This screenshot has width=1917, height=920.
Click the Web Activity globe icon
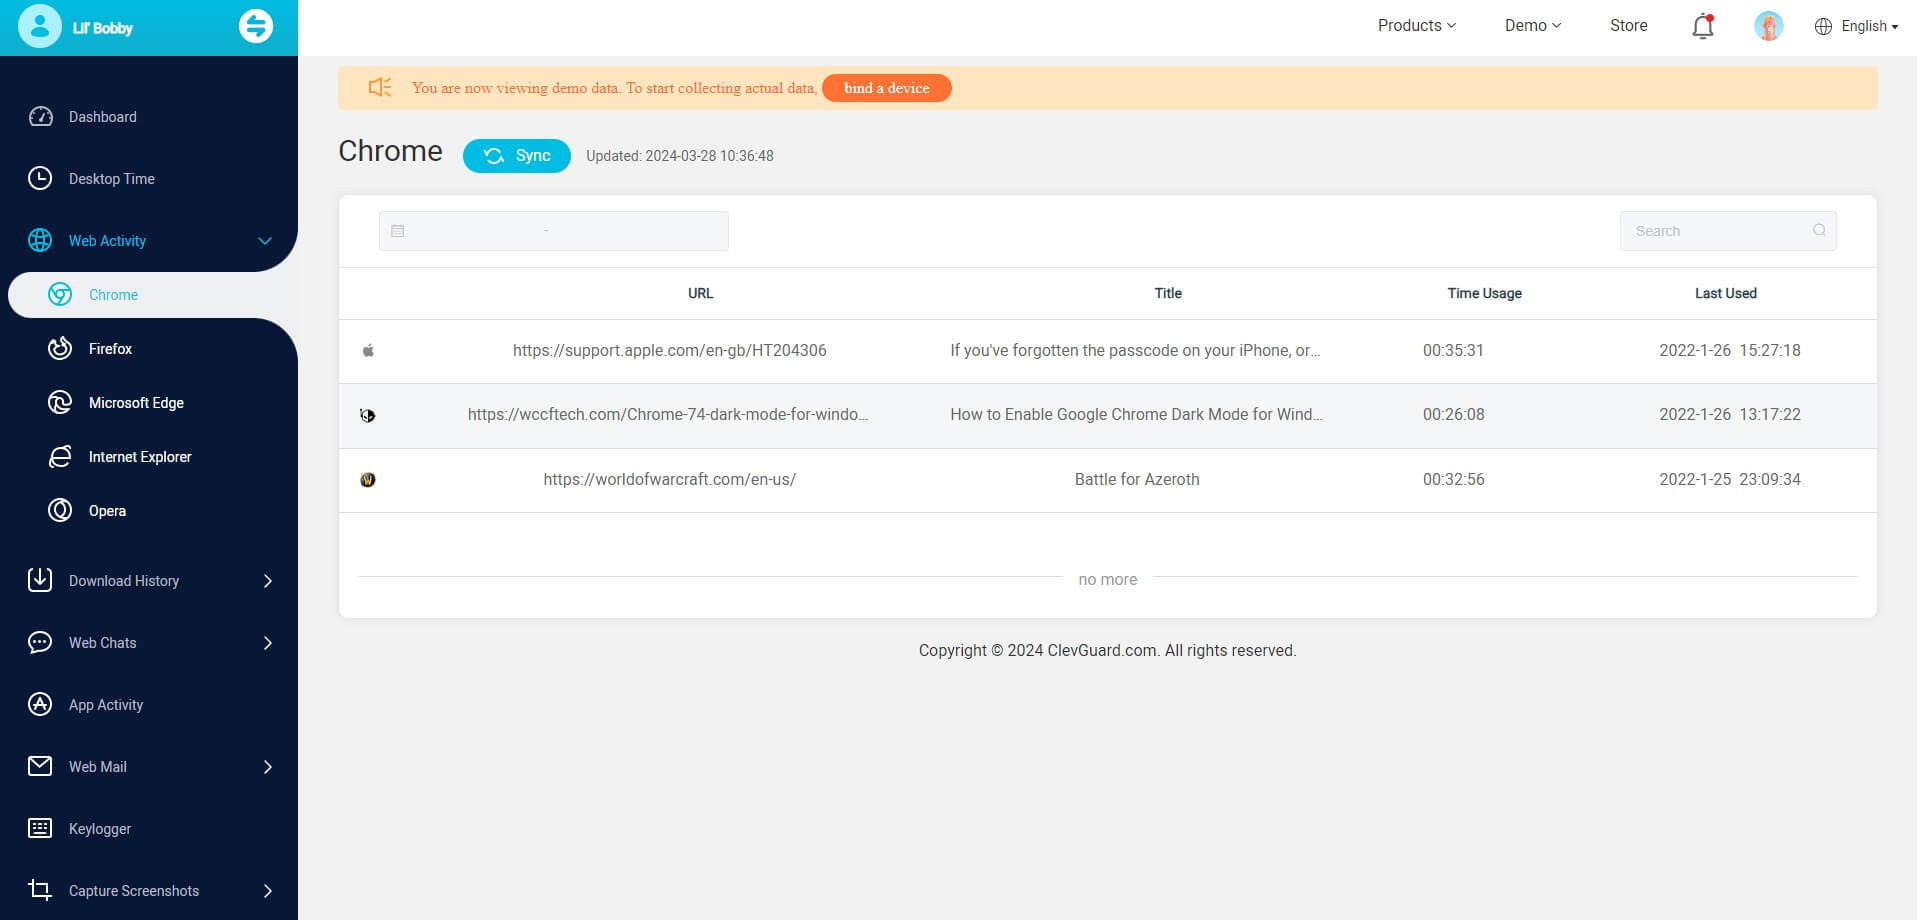coord(40,241)
